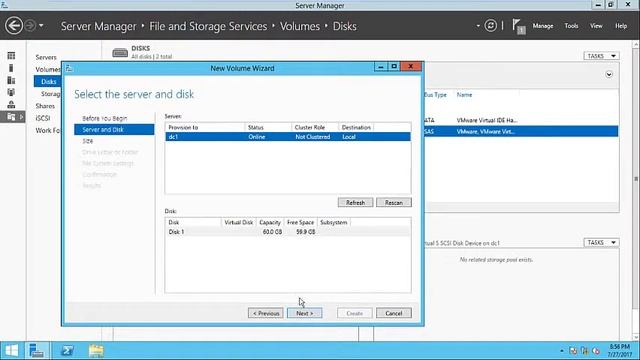Open the DISKS tile TASKS dropdown
Image resolution: width=640 pixels, height=360 pixels.
pos(601,56)
